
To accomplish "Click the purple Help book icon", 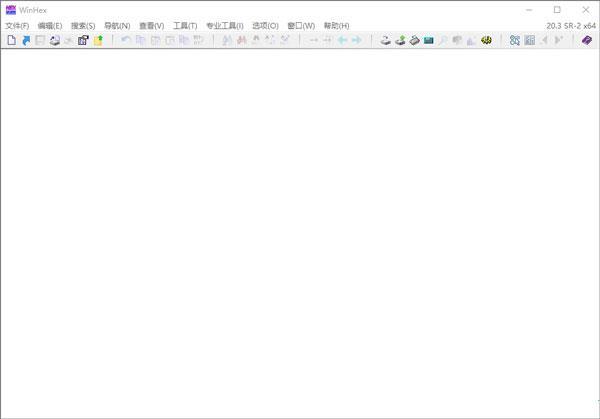I will pos(587,41).
